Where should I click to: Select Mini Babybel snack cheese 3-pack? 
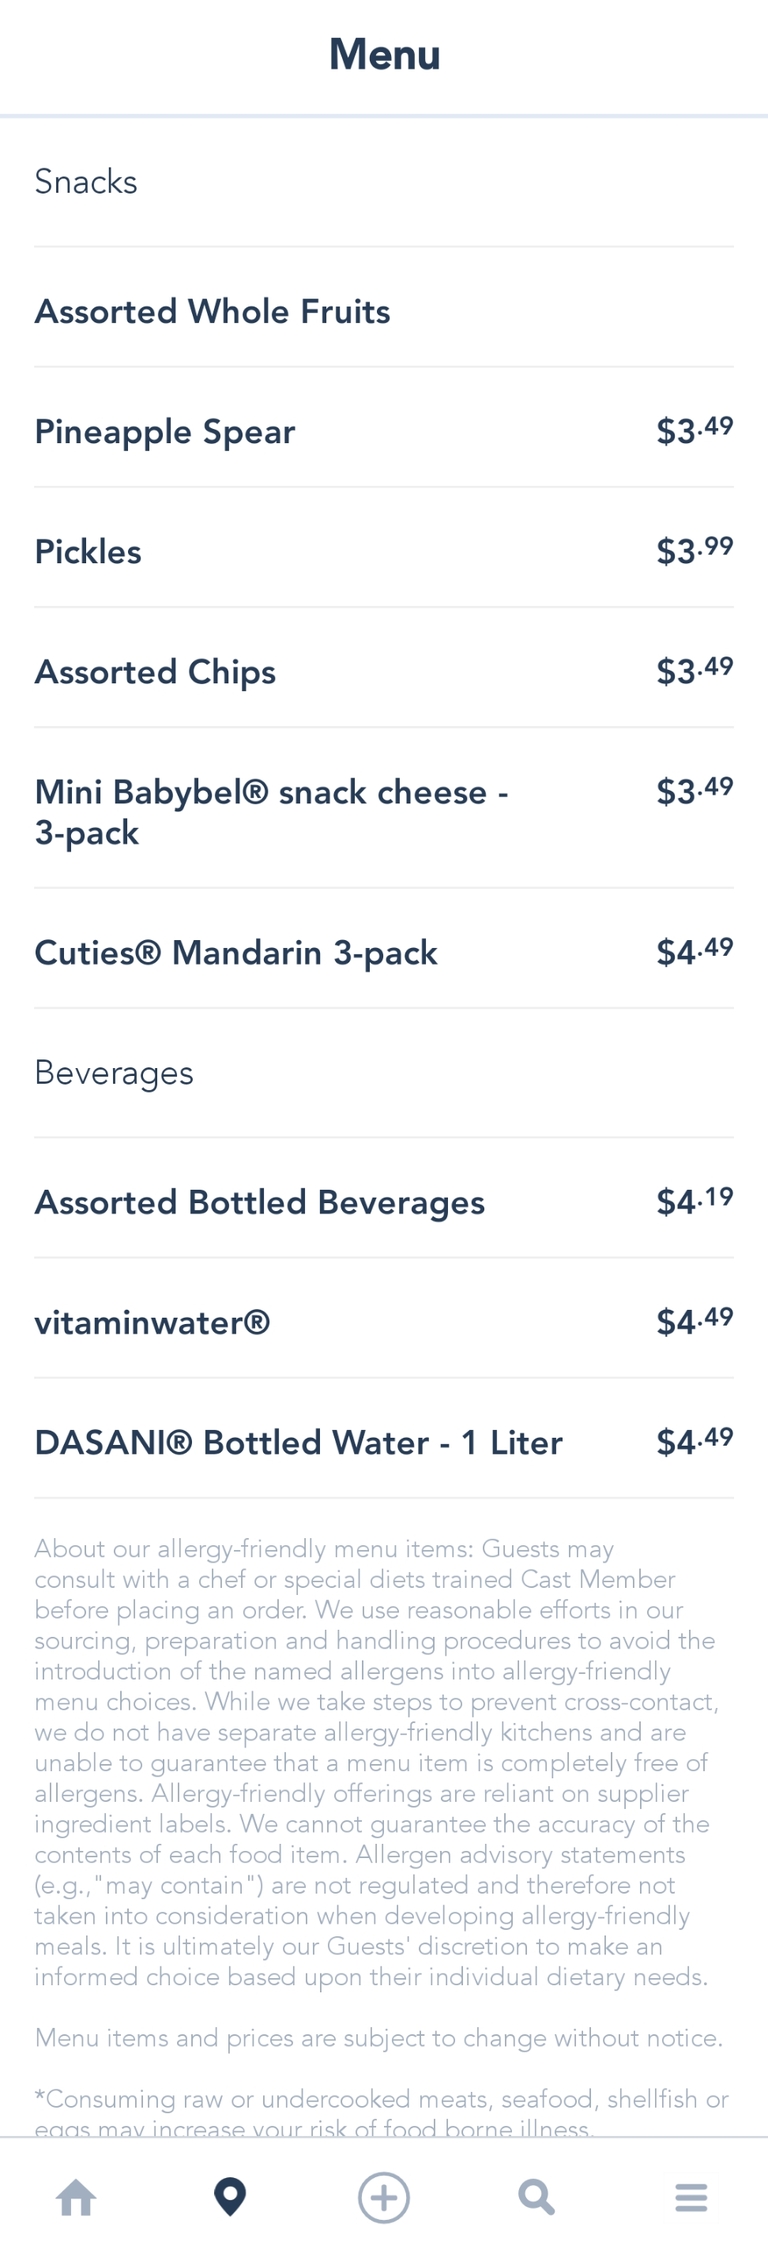[x=271, y=811]
